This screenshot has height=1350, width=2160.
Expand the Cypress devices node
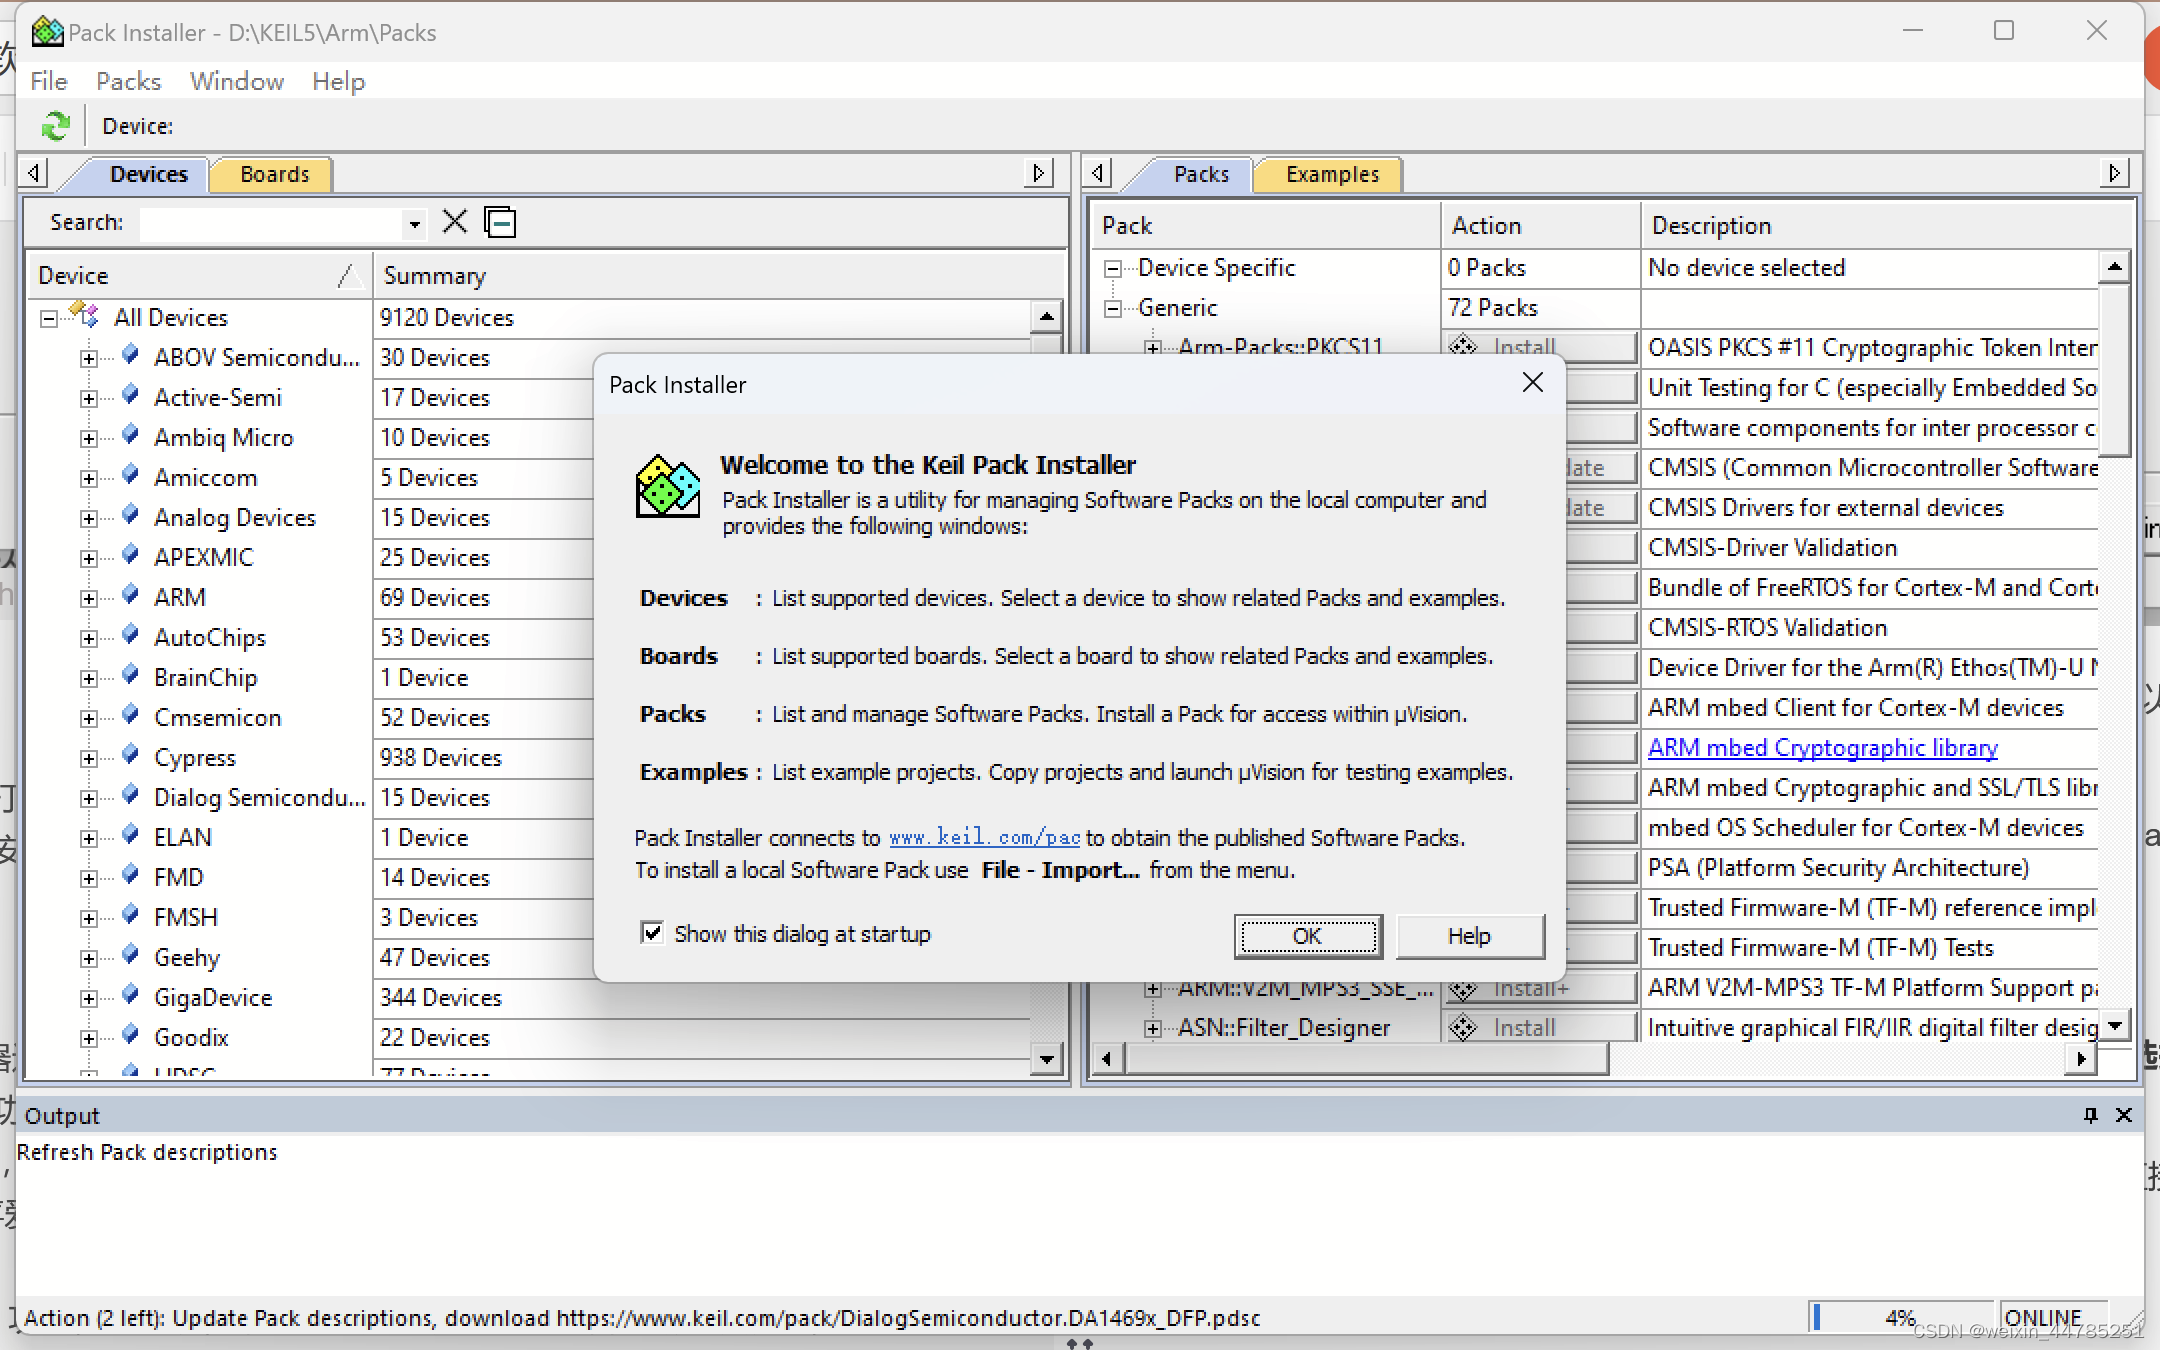click(89, 758)
